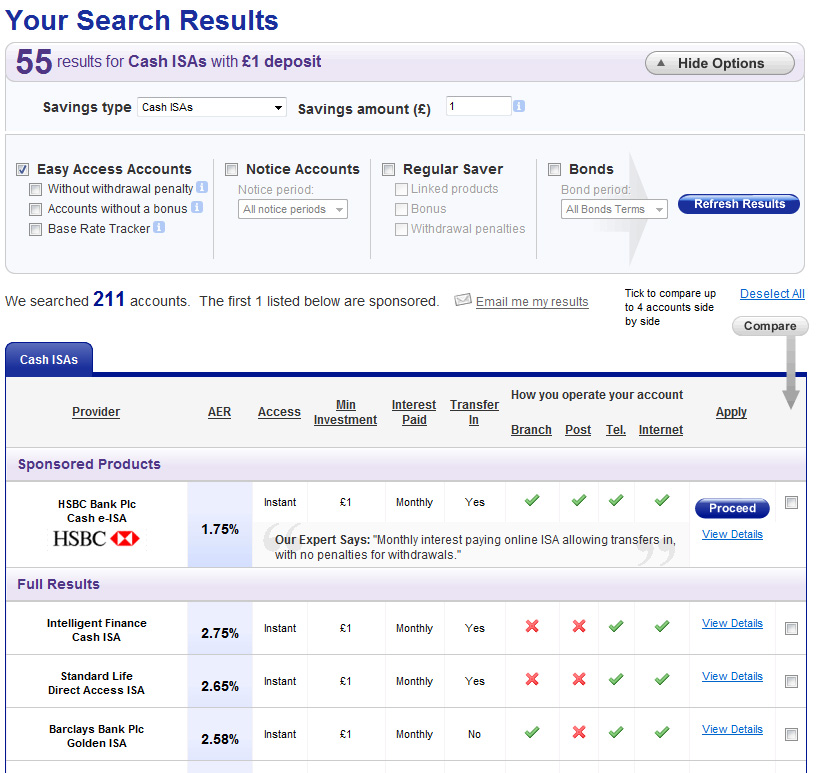Uncheck Easy Access Accounts checkbox
This screenshot has height=773, width=826.
pos(22,169)
